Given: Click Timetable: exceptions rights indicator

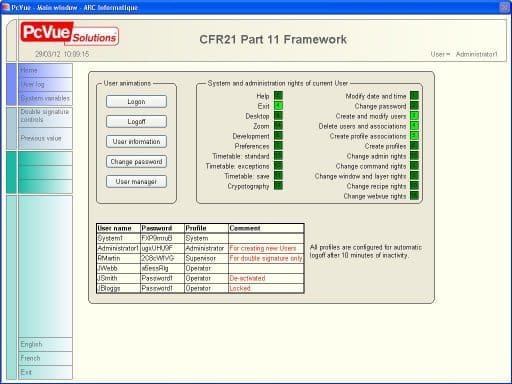Looking at the screenshot, I should coord(278,166).
